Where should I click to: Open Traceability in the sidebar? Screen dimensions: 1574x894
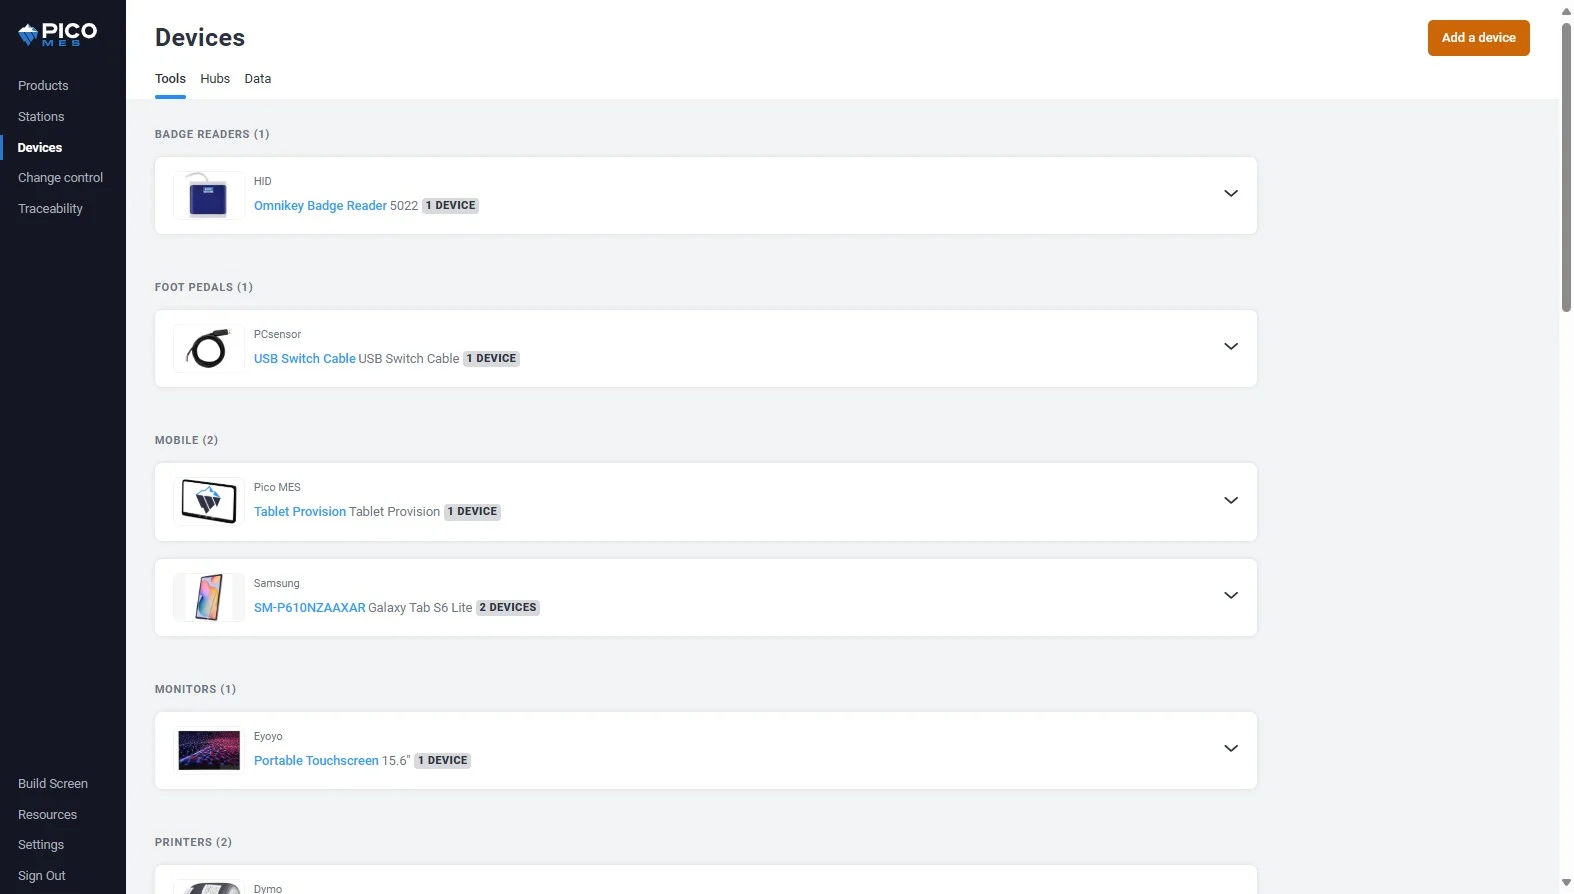pos(50,209)
